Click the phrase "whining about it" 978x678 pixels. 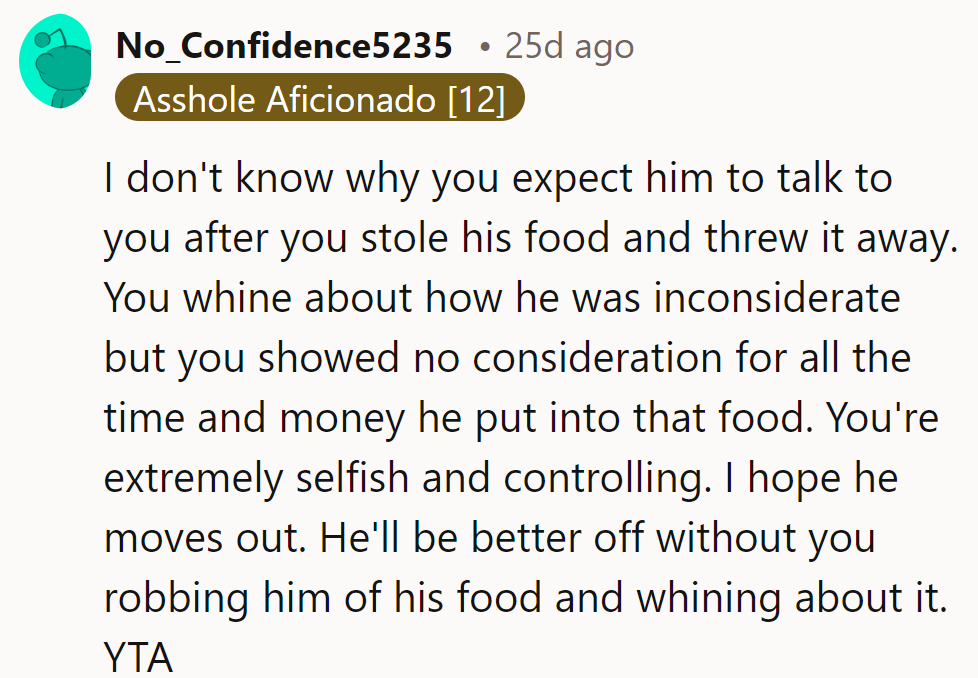(x=790, y=598)
